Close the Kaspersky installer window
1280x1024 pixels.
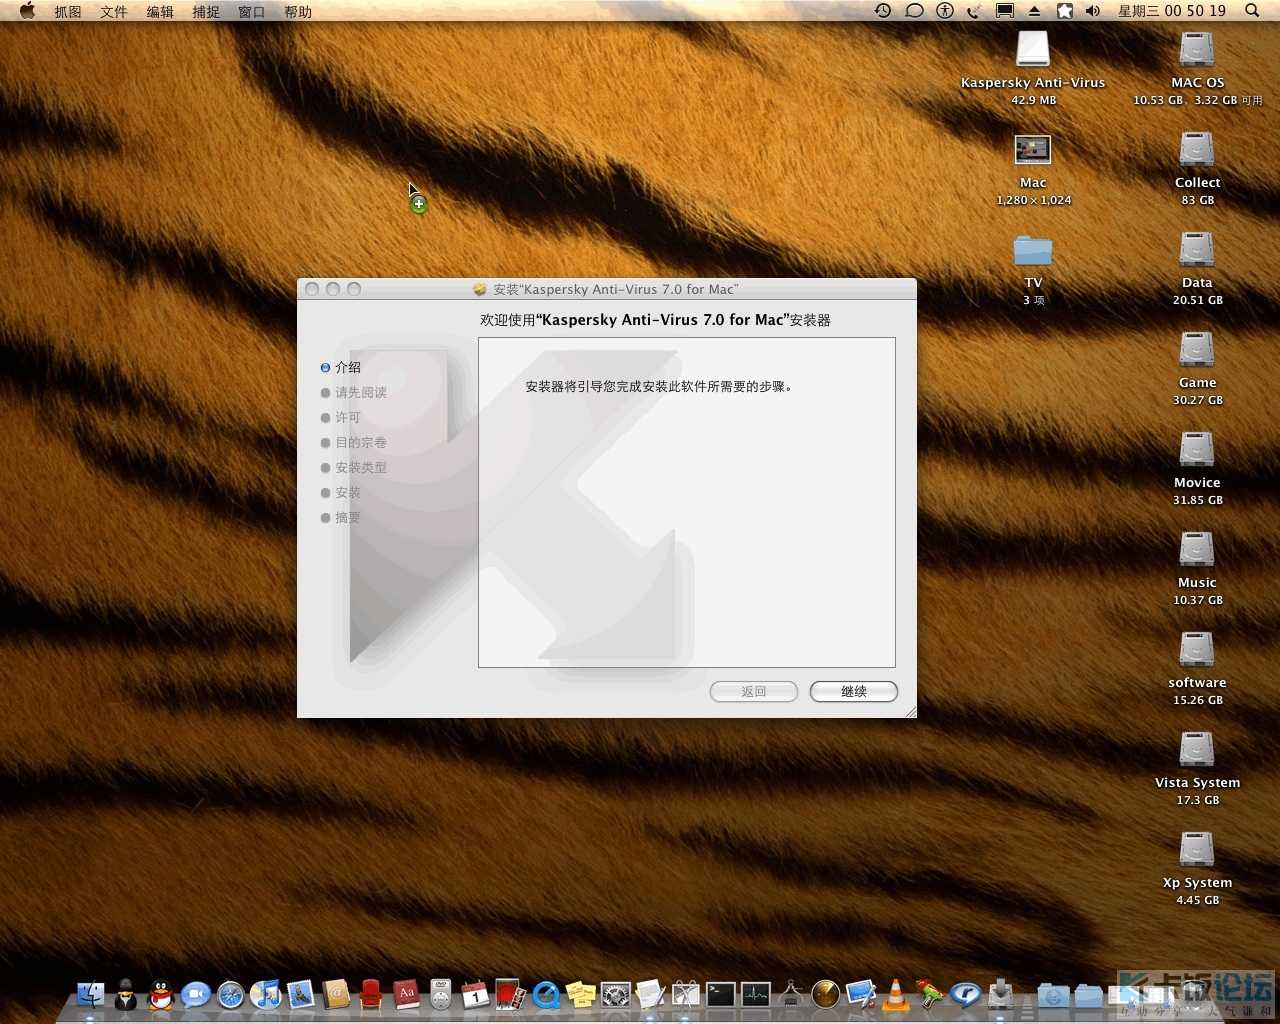pyautogui.click(x=312, y=289)
